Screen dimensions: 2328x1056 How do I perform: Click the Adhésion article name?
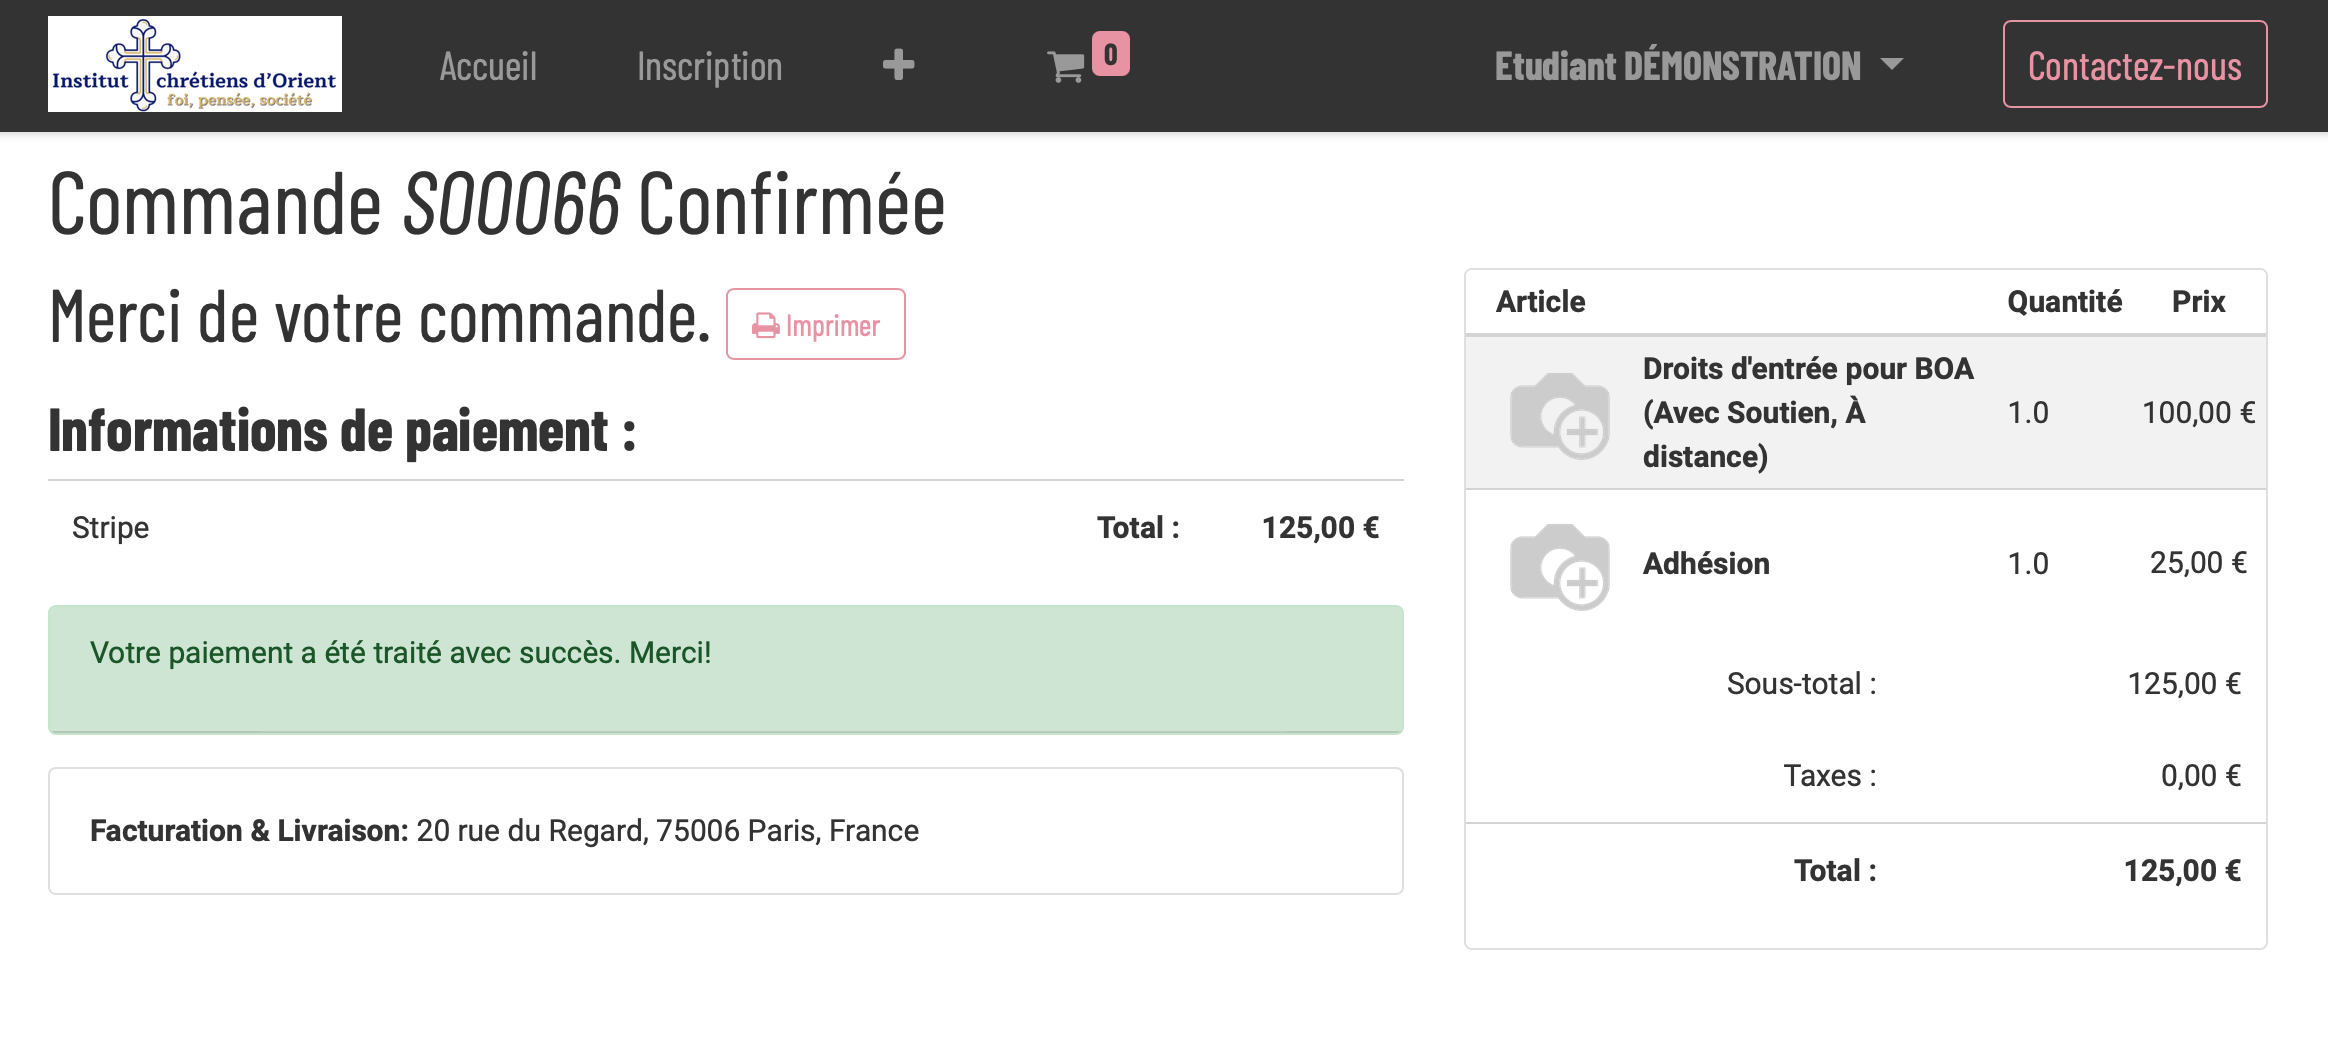1706,564
